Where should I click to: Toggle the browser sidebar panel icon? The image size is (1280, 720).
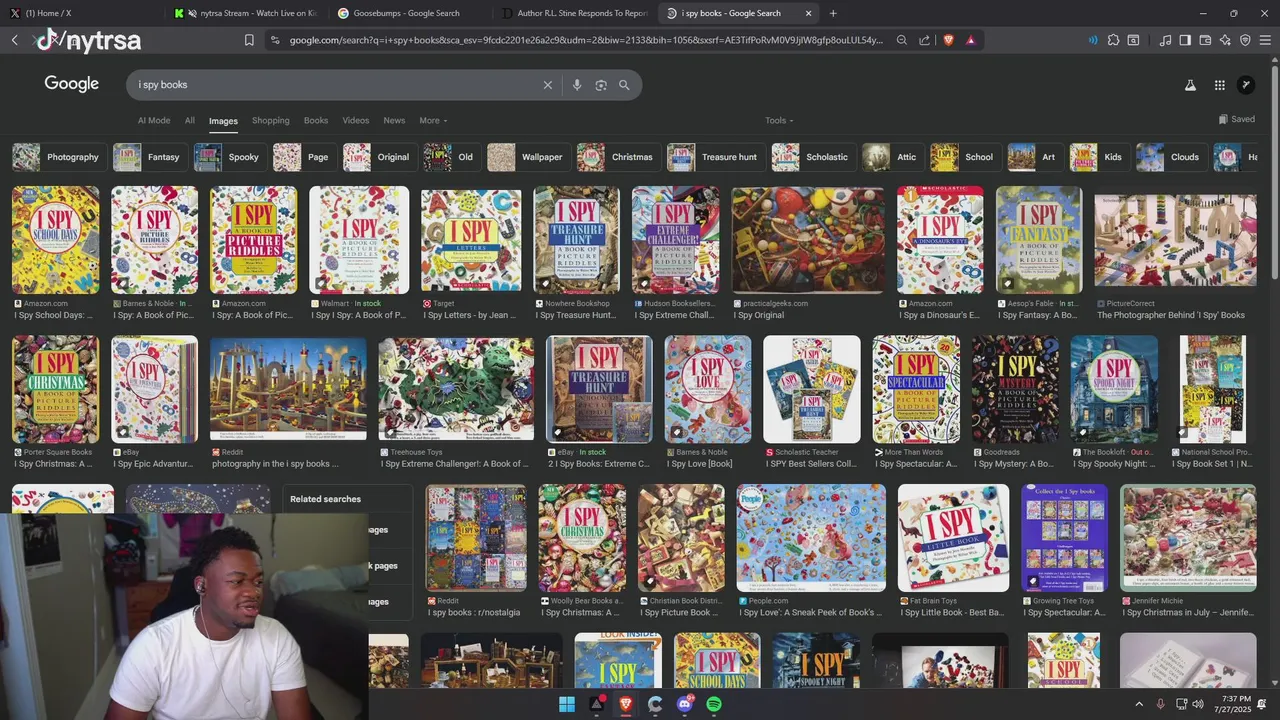point(1185,40)
